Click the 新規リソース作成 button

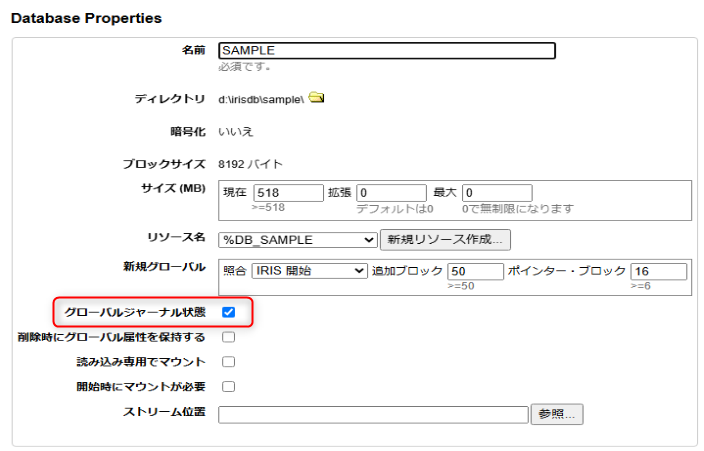(x=445, y=240)
